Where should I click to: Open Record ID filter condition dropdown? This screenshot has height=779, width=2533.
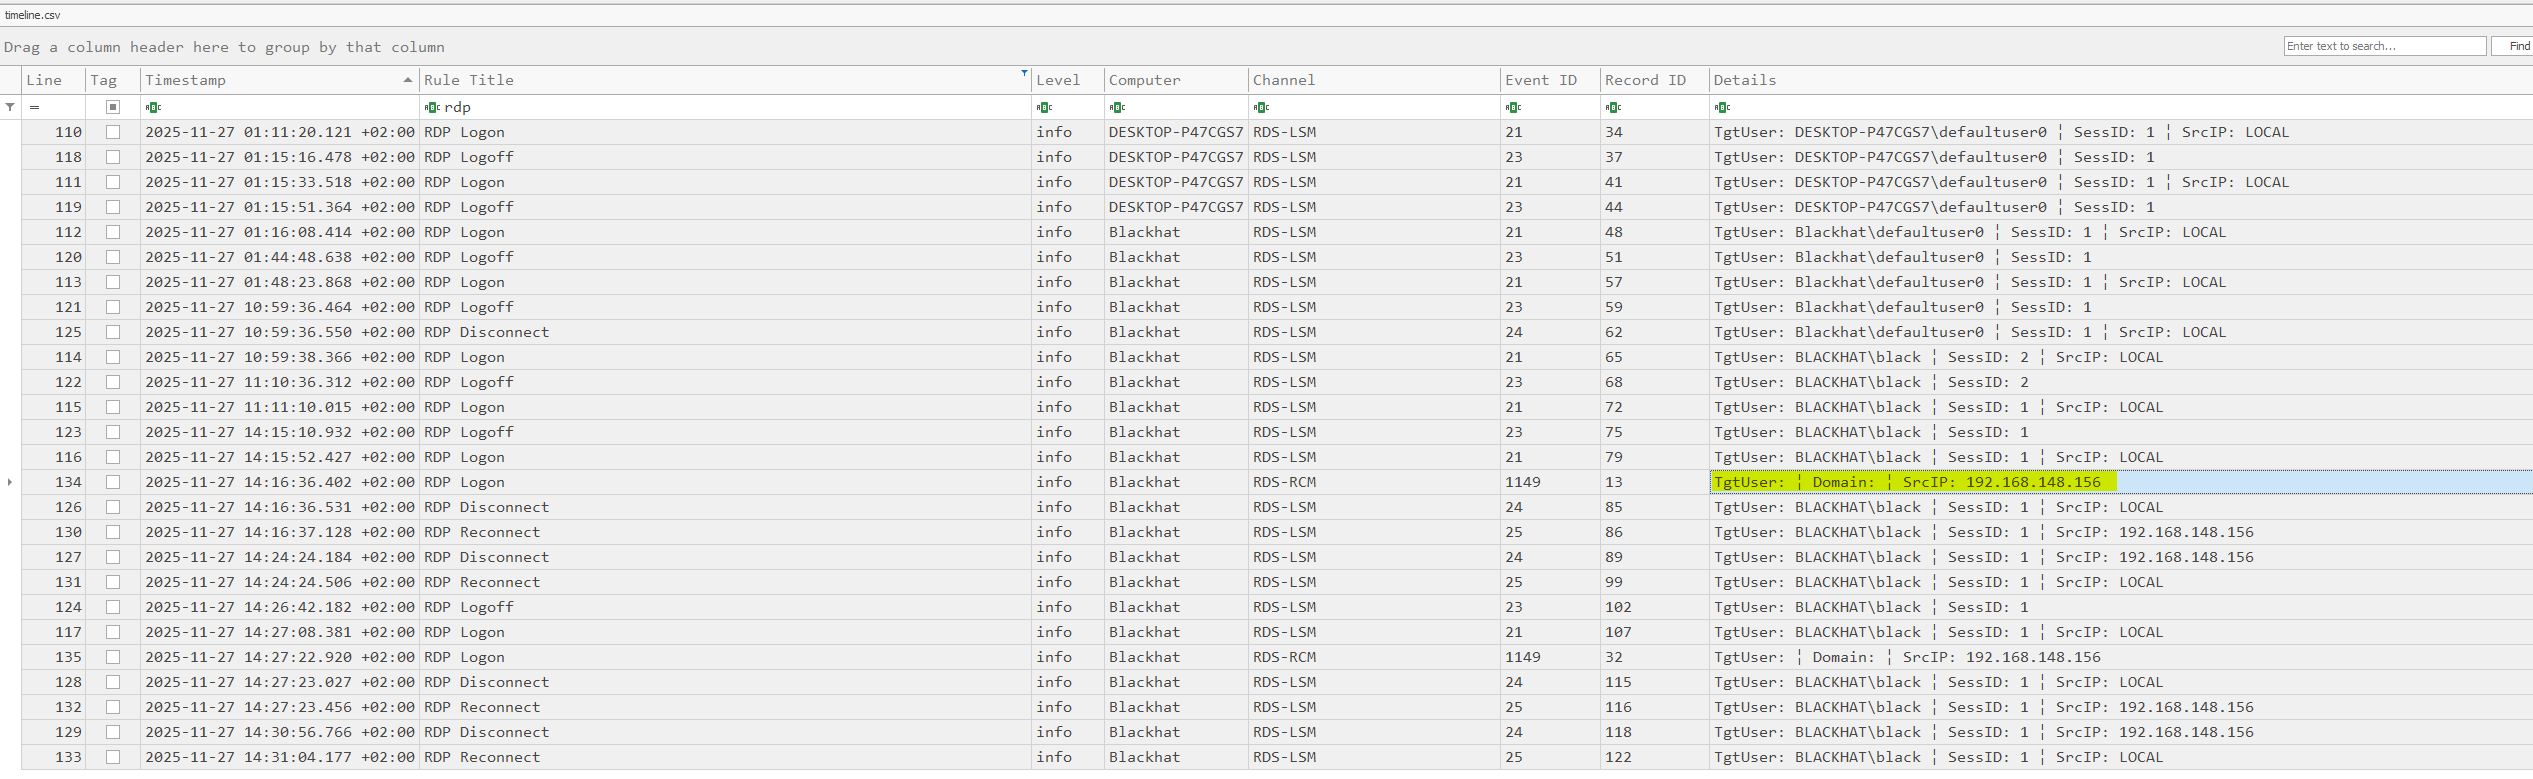tap(1613, 107)
